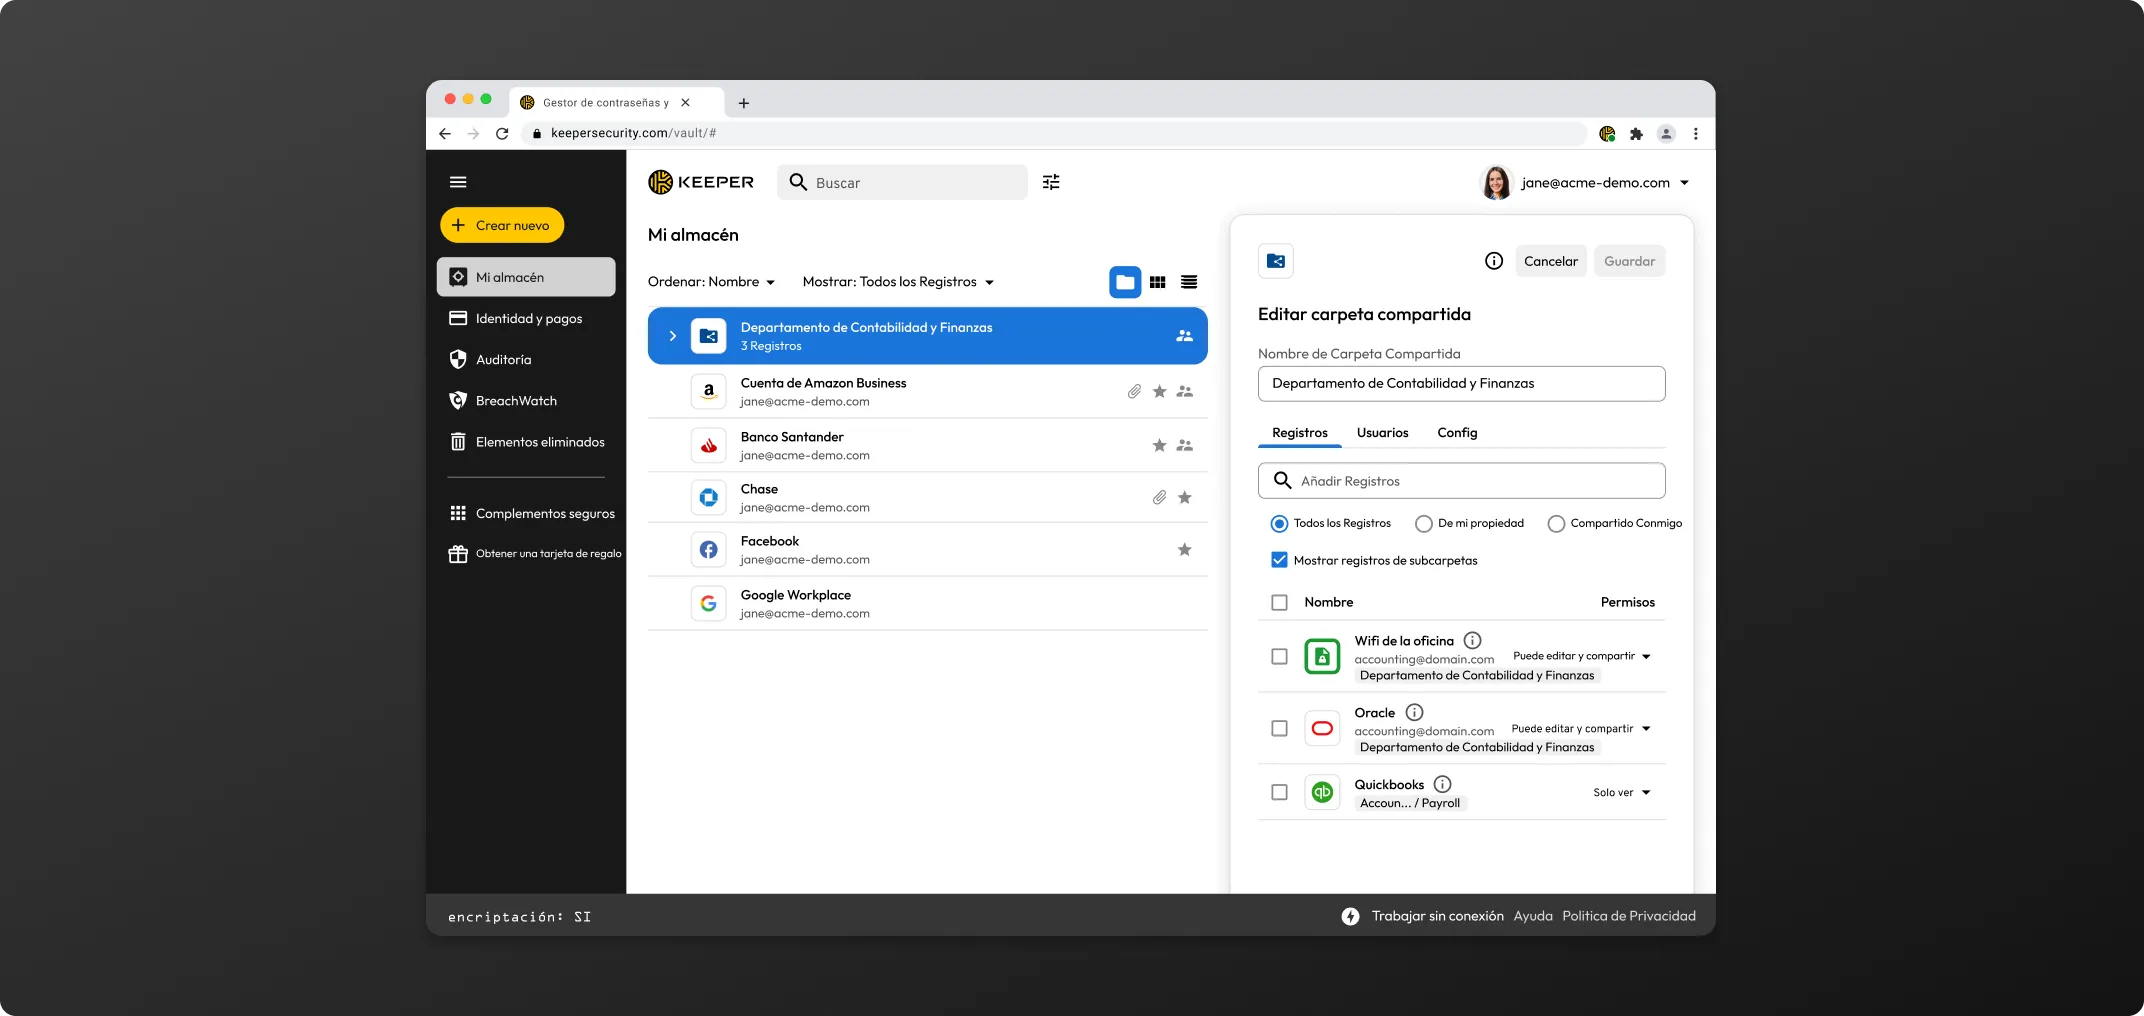Click shared users icon on Amazon Business row
Screen dimensions: 2144x1016
tap(1185, 392)
